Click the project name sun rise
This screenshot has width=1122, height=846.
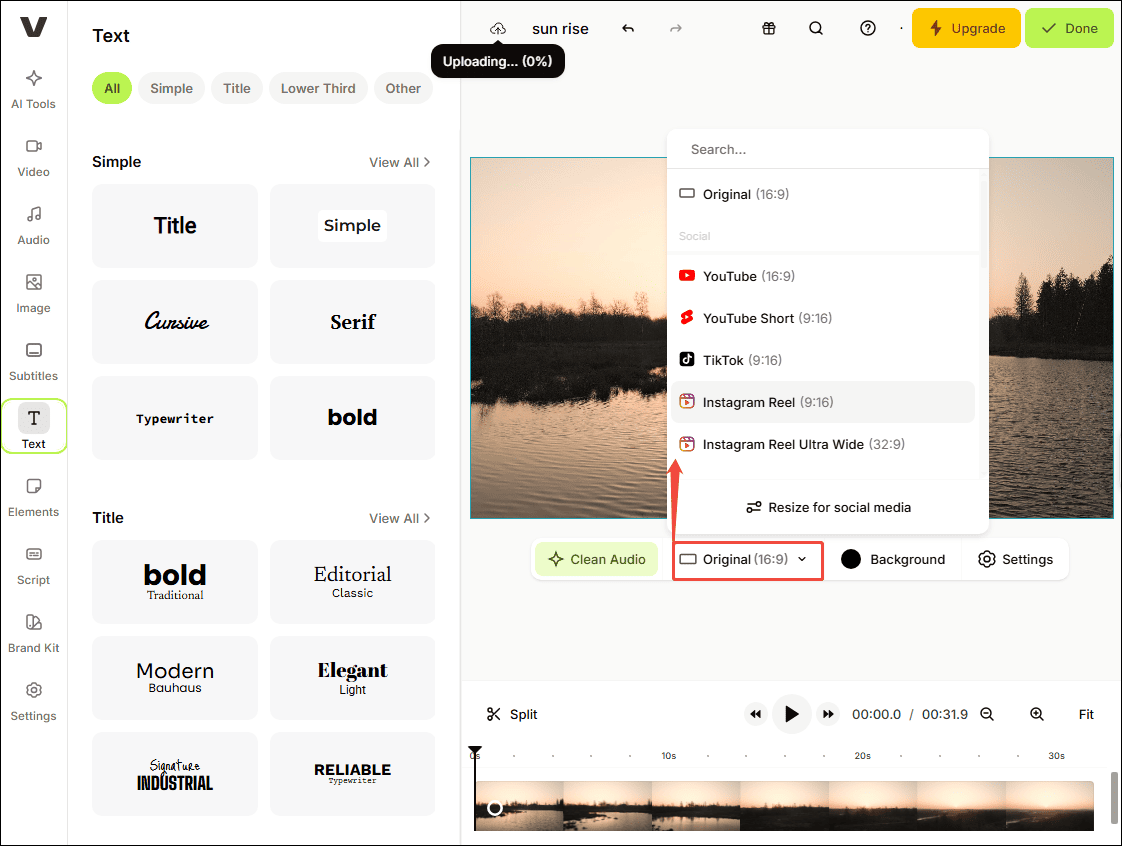click(x=560, y=29)
